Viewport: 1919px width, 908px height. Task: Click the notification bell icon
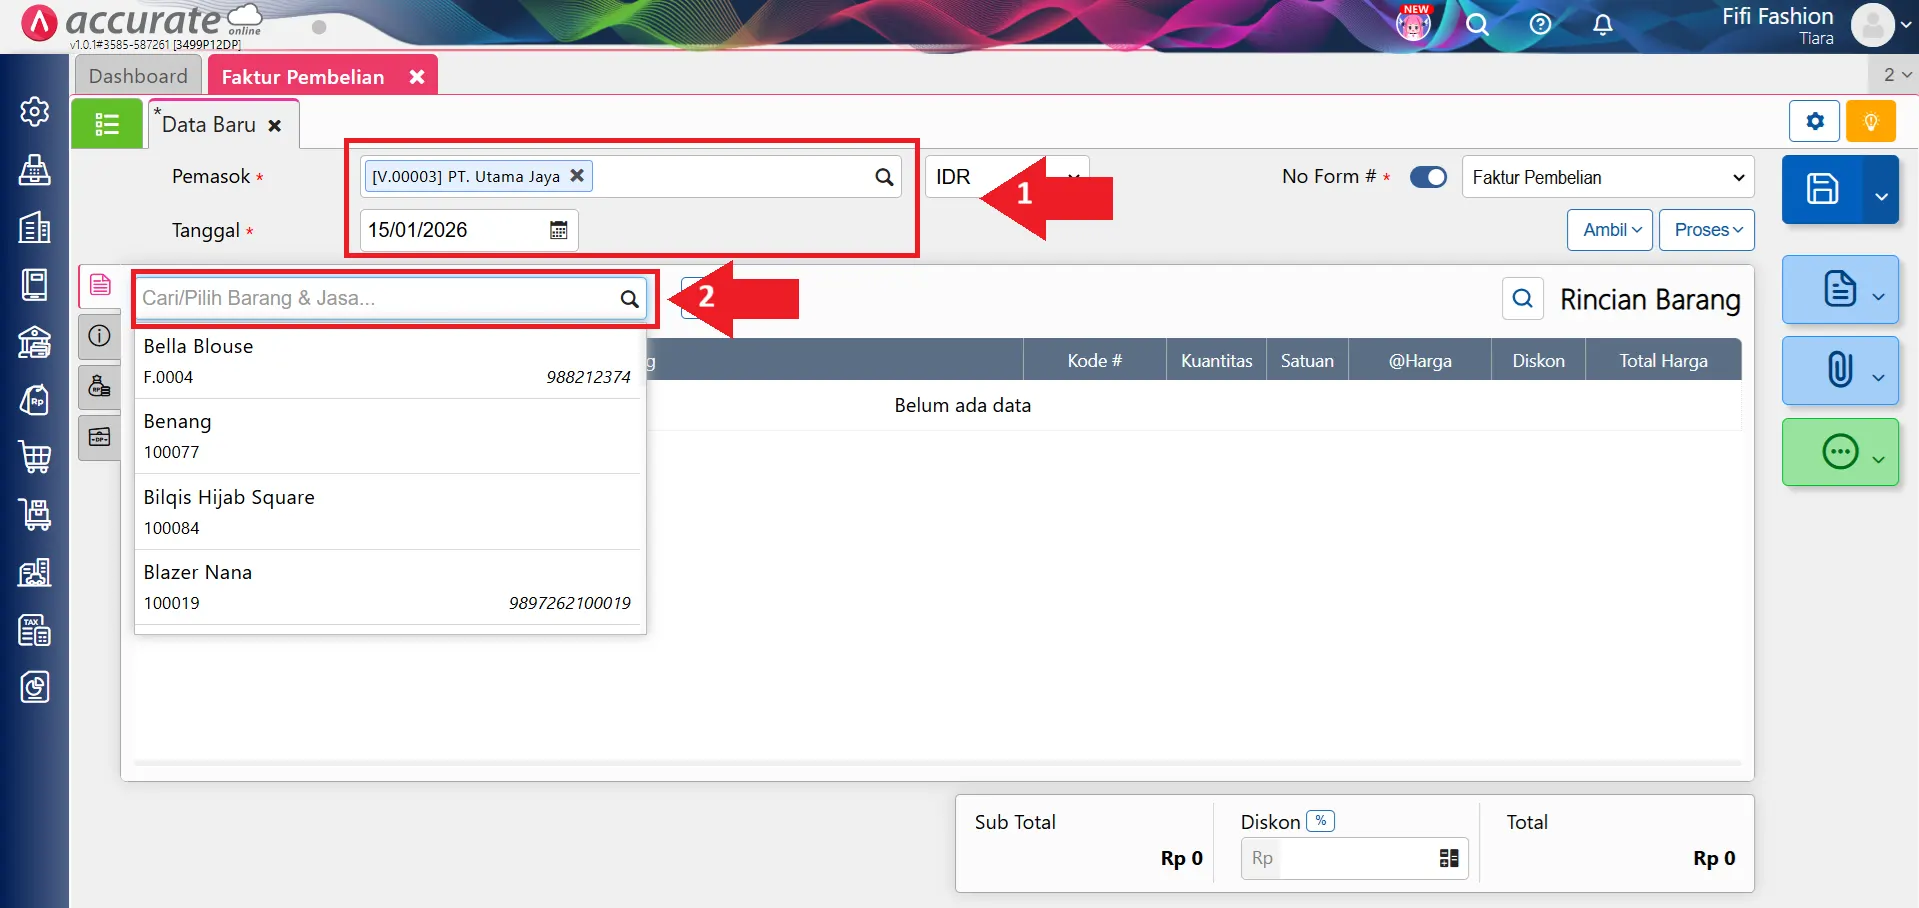1602,25
